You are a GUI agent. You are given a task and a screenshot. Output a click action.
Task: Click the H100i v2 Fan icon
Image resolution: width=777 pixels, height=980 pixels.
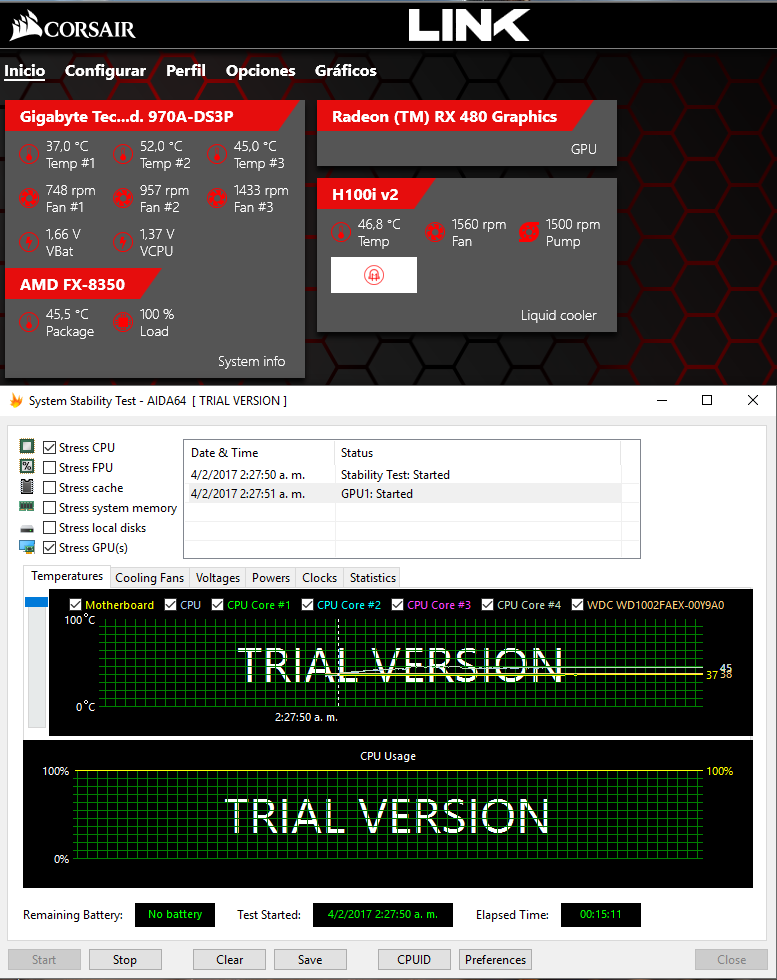[435, 232]
